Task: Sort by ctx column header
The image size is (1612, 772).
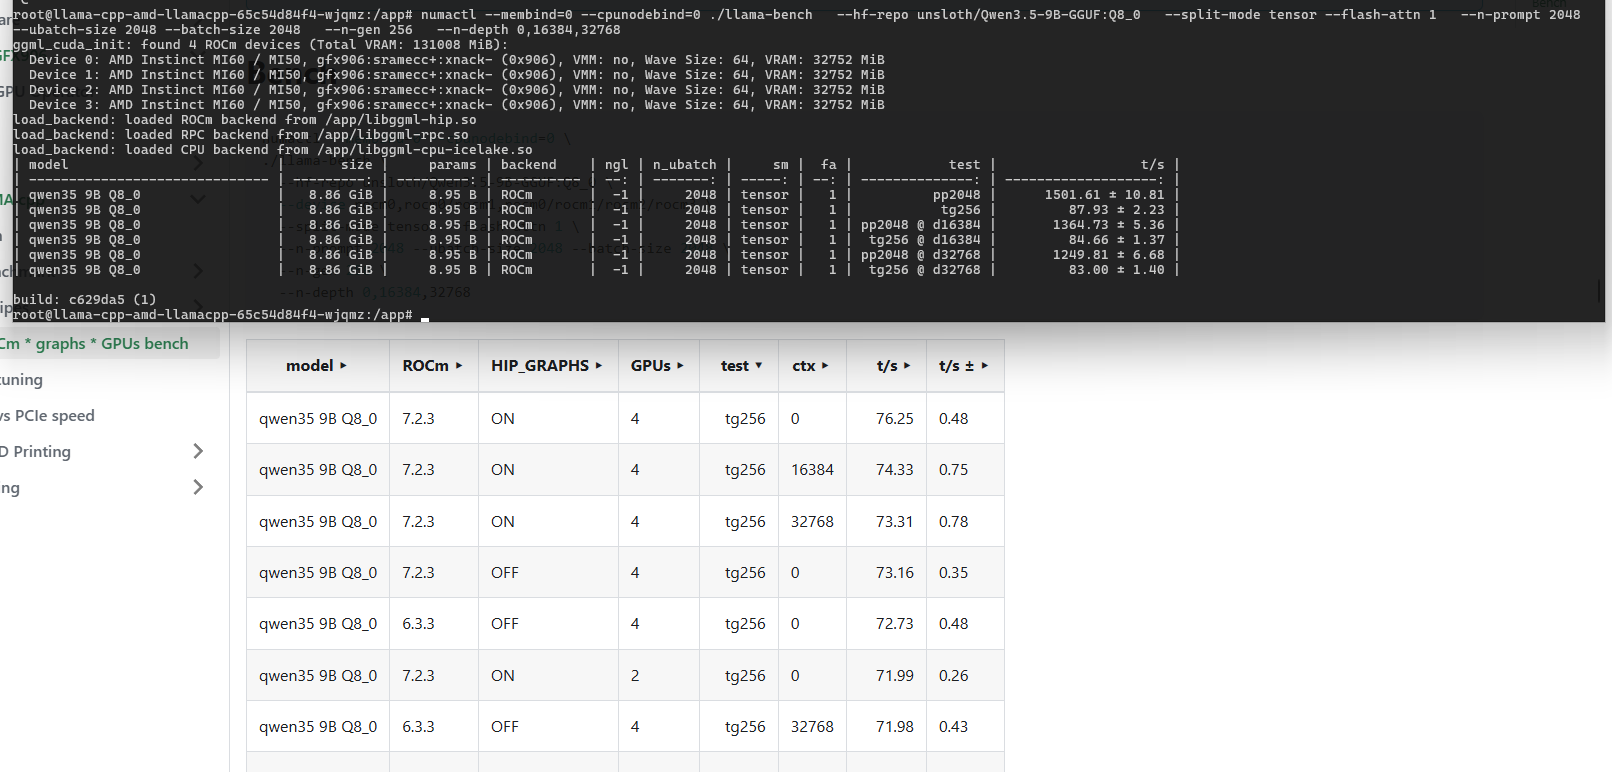Action: click(810, 366)
